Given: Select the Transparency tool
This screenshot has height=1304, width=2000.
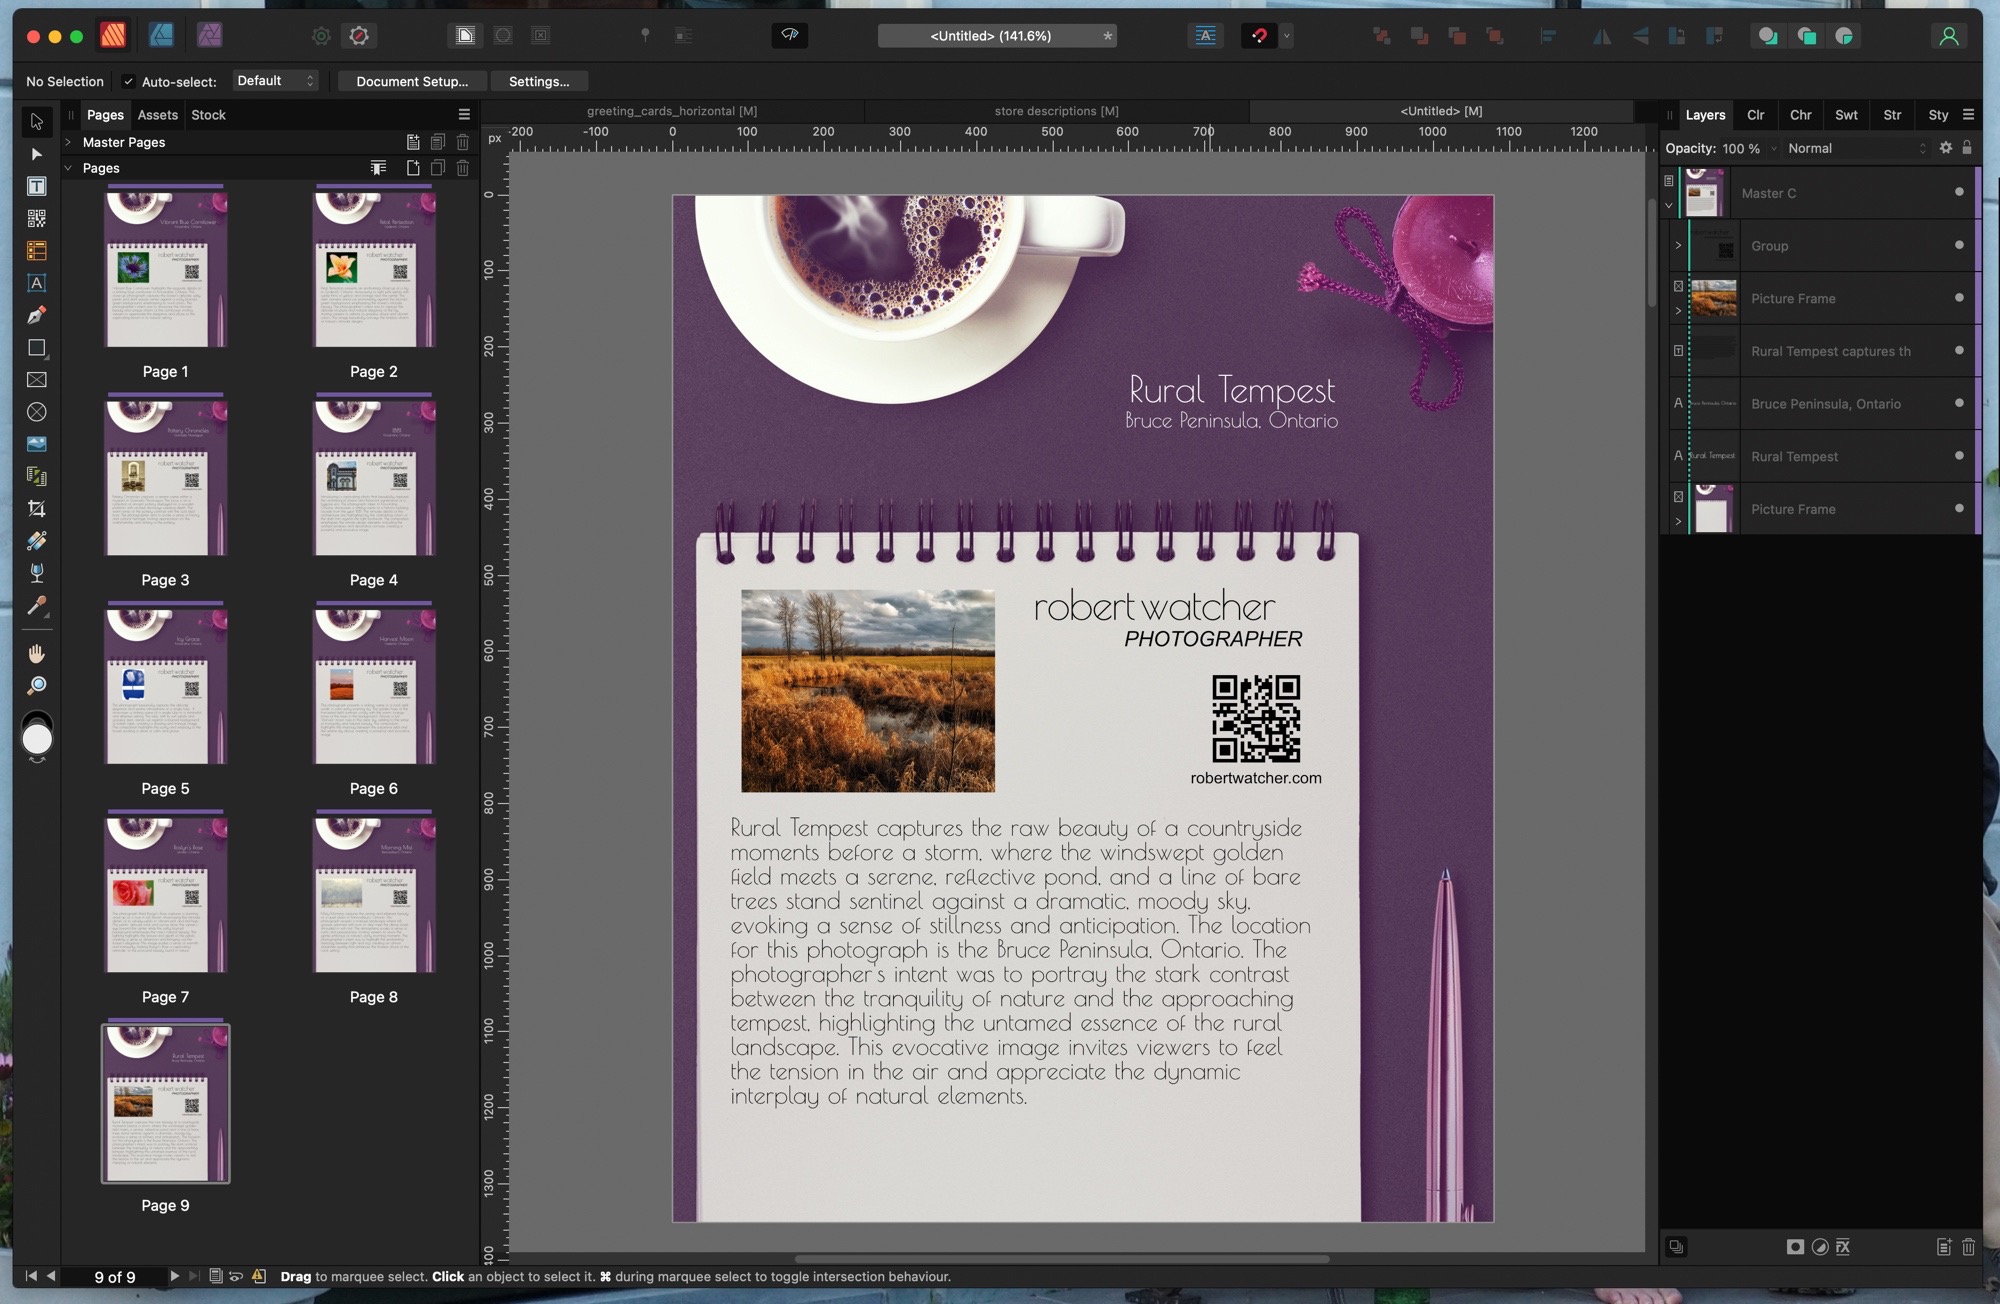Looking at the screenshot, I should pos(37,573).
